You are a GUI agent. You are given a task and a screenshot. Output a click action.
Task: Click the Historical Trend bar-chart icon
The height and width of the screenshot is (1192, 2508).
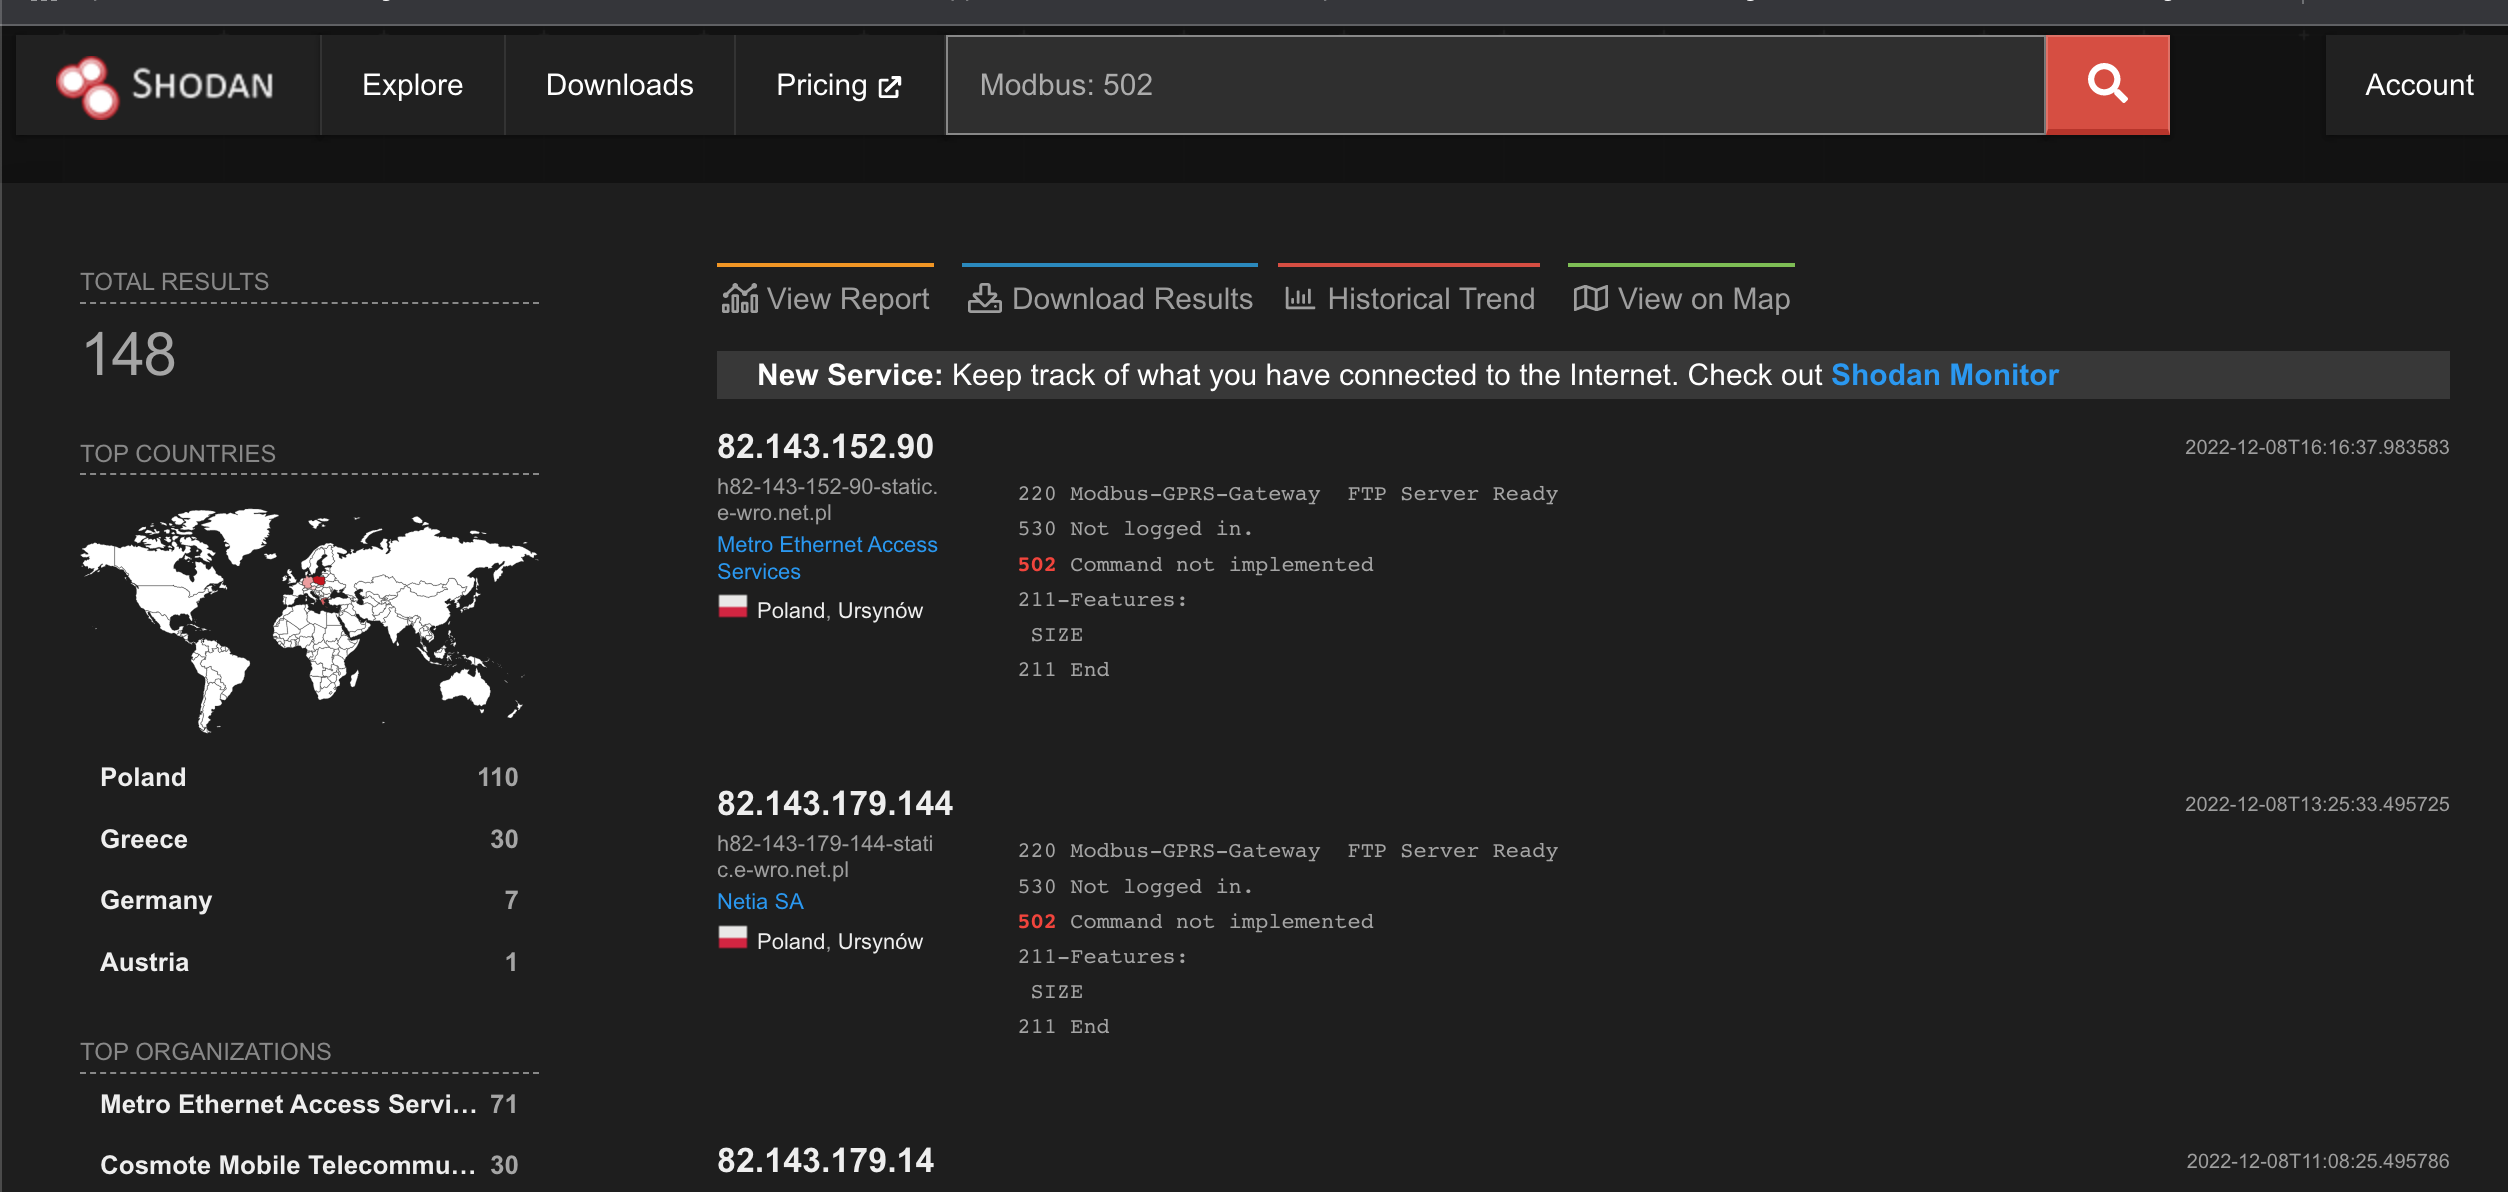pyautogui.click(x=1299, y=298)
